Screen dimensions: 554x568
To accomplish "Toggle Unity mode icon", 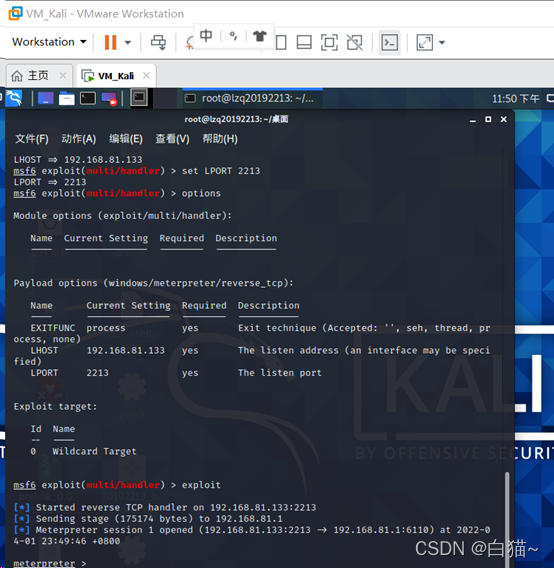I will (355, 42).
